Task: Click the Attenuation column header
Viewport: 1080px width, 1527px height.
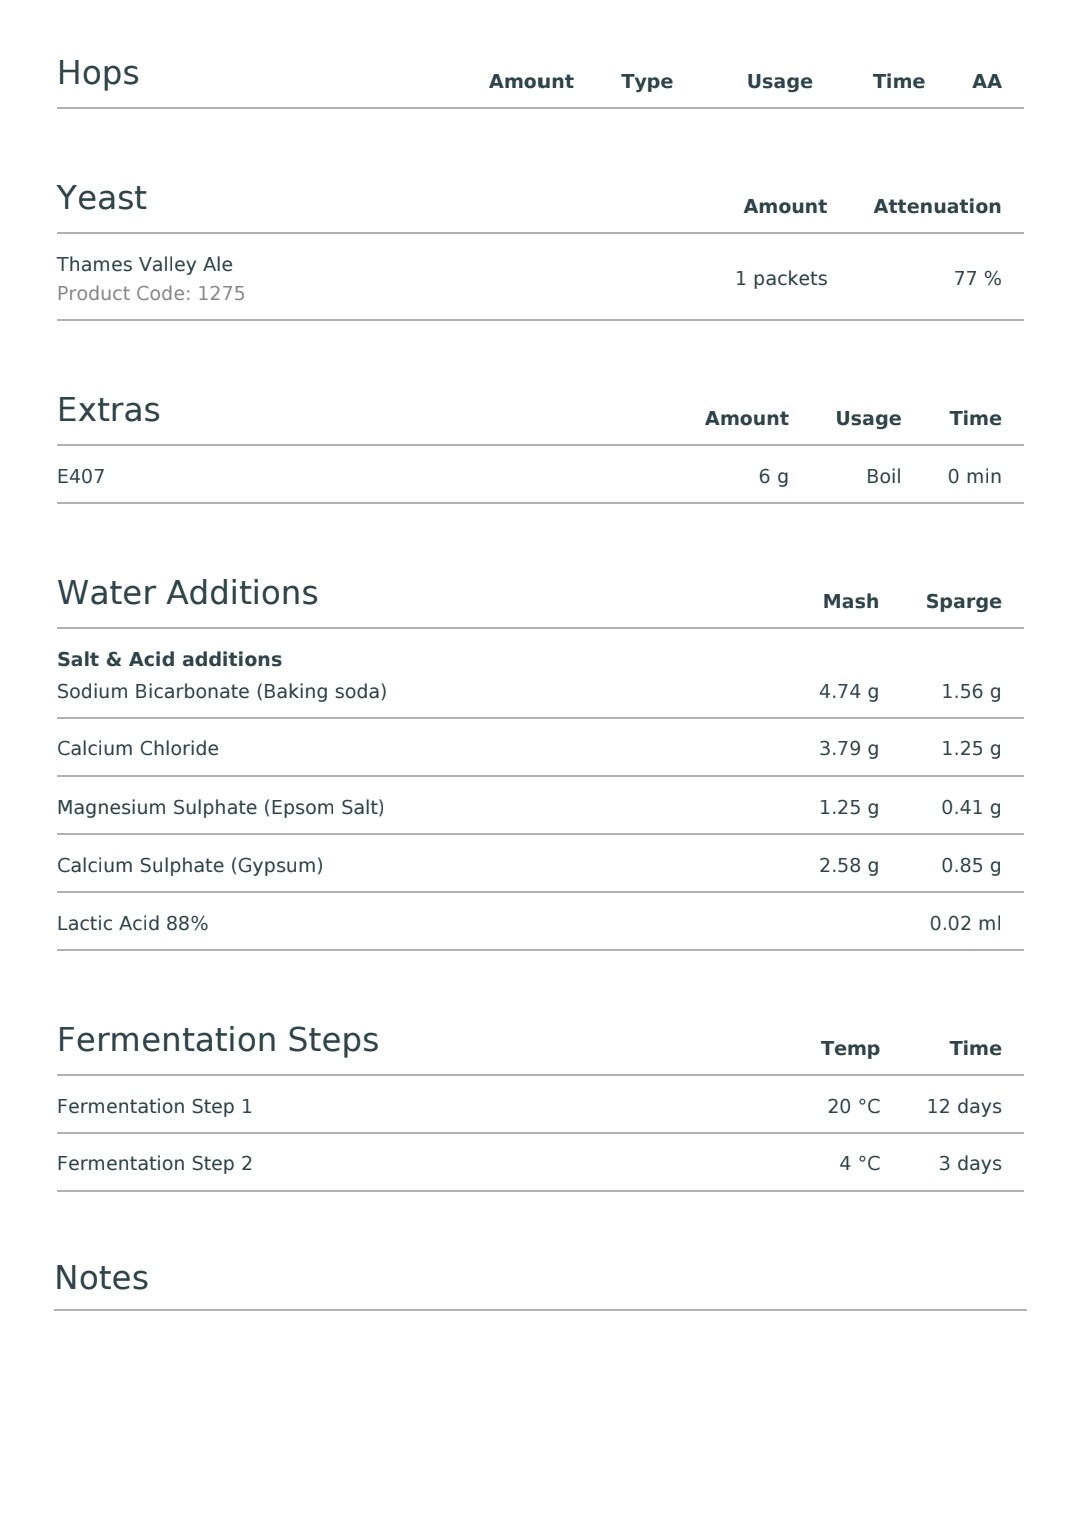Action: [937, 207]
